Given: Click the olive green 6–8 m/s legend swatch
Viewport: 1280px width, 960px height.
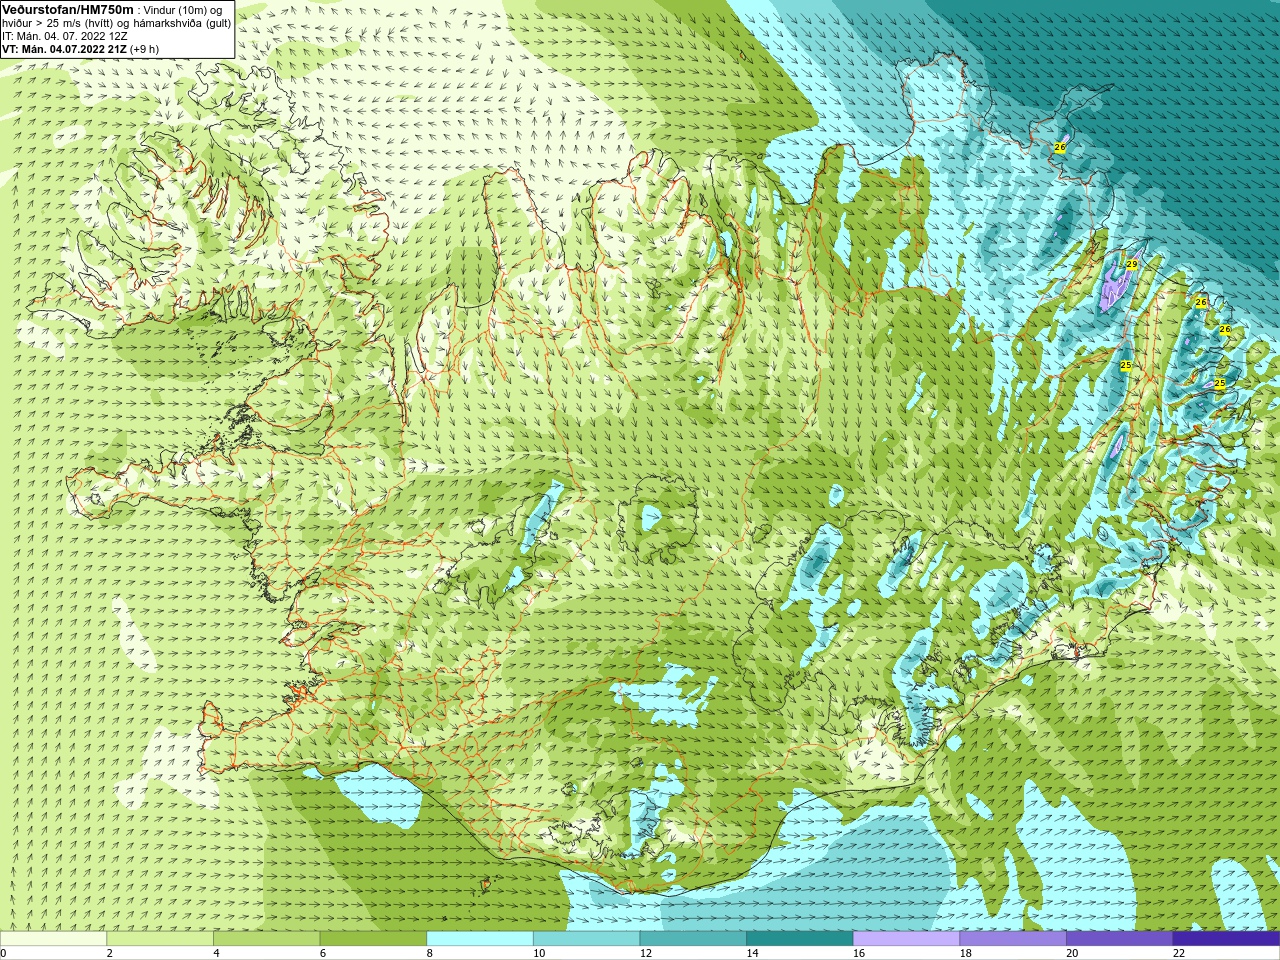Looking at the screenshot, I should pos(373,939).
